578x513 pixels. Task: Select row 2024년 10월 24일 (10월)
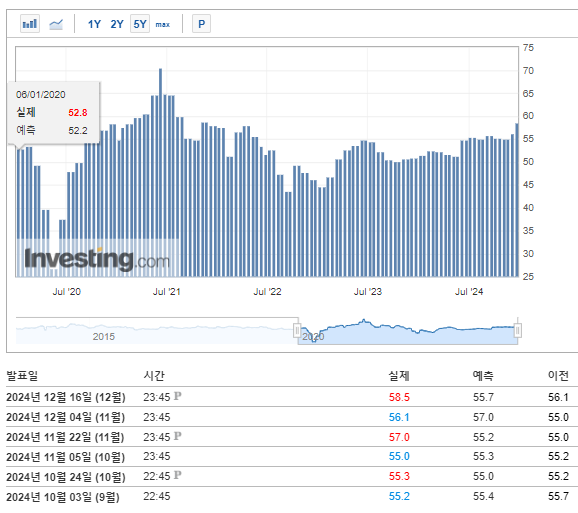(292, 477)
